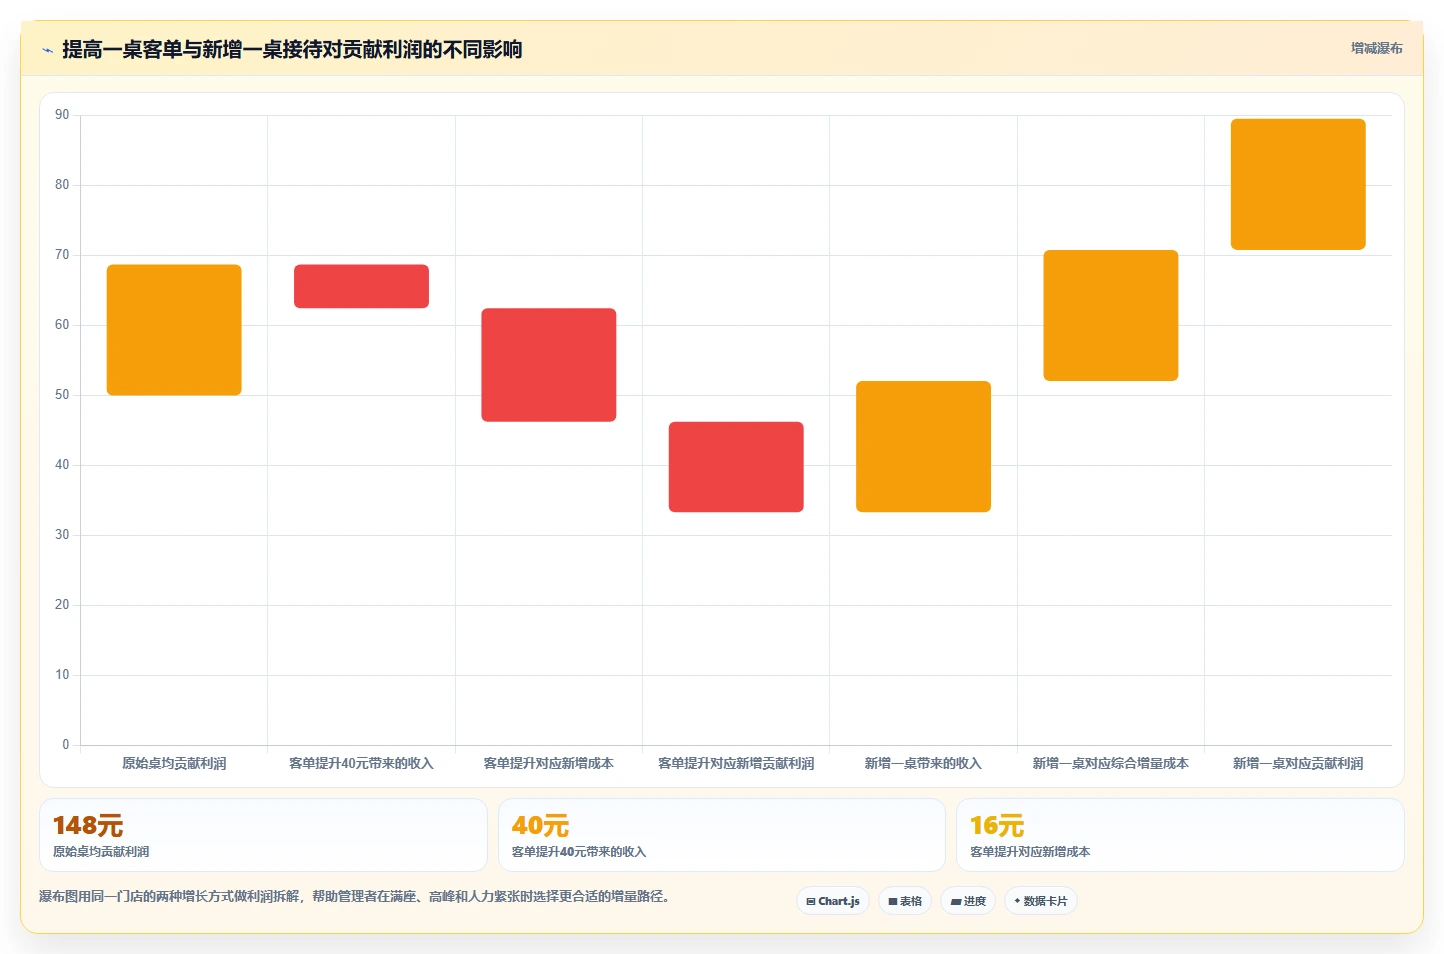Viewport: 1444px width, 954px height.
Task: Select the Chart.js tag chip
Action: tap(833, 901)
